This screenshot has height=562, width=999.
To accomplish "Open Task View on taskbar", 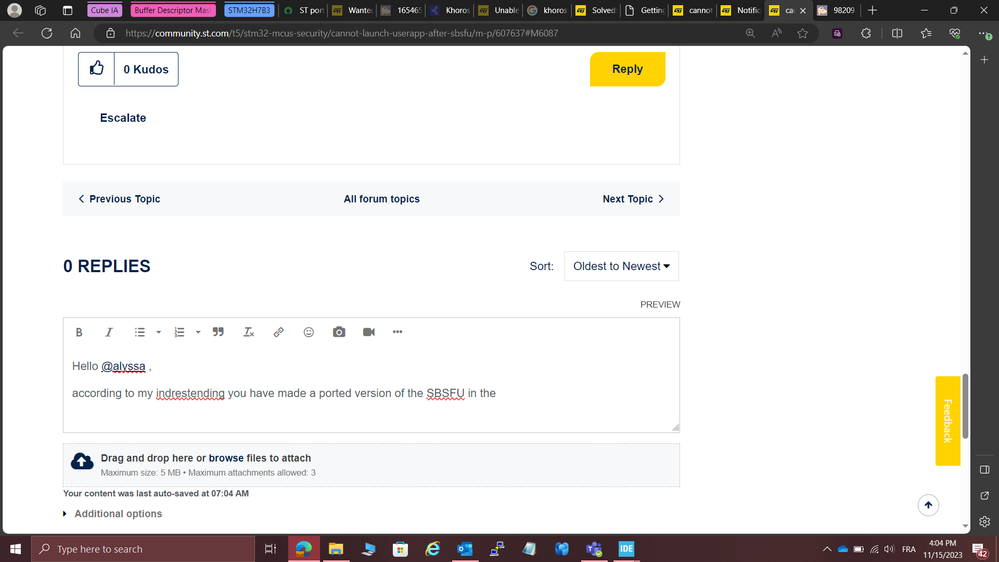I will click(270, 549).
